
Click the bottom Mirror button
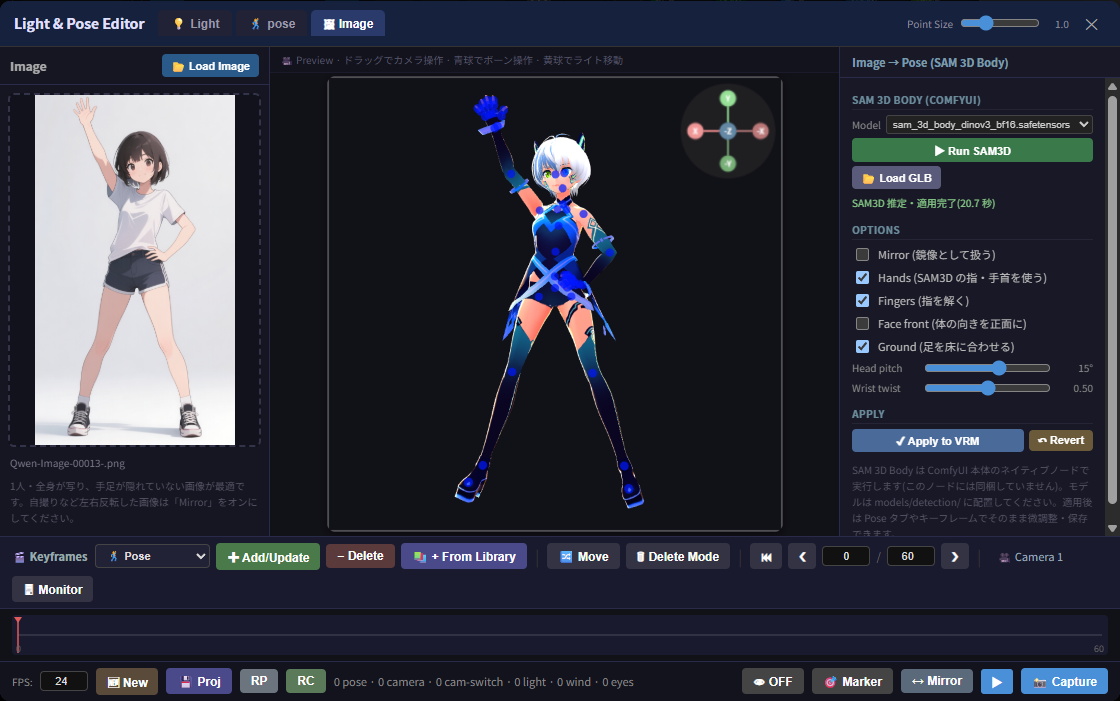pos(936,681)
